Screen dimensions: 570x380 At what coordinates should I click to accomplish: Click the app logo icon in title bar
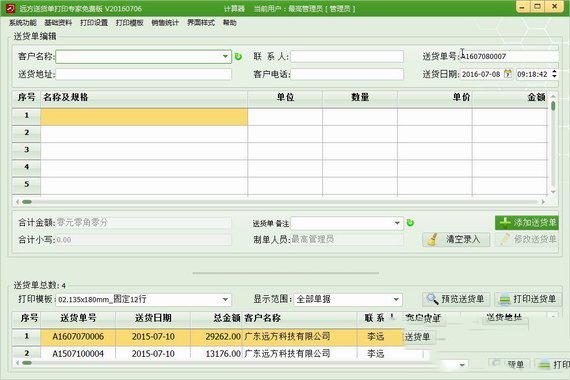pyautogui.click(x=11, y=8)
